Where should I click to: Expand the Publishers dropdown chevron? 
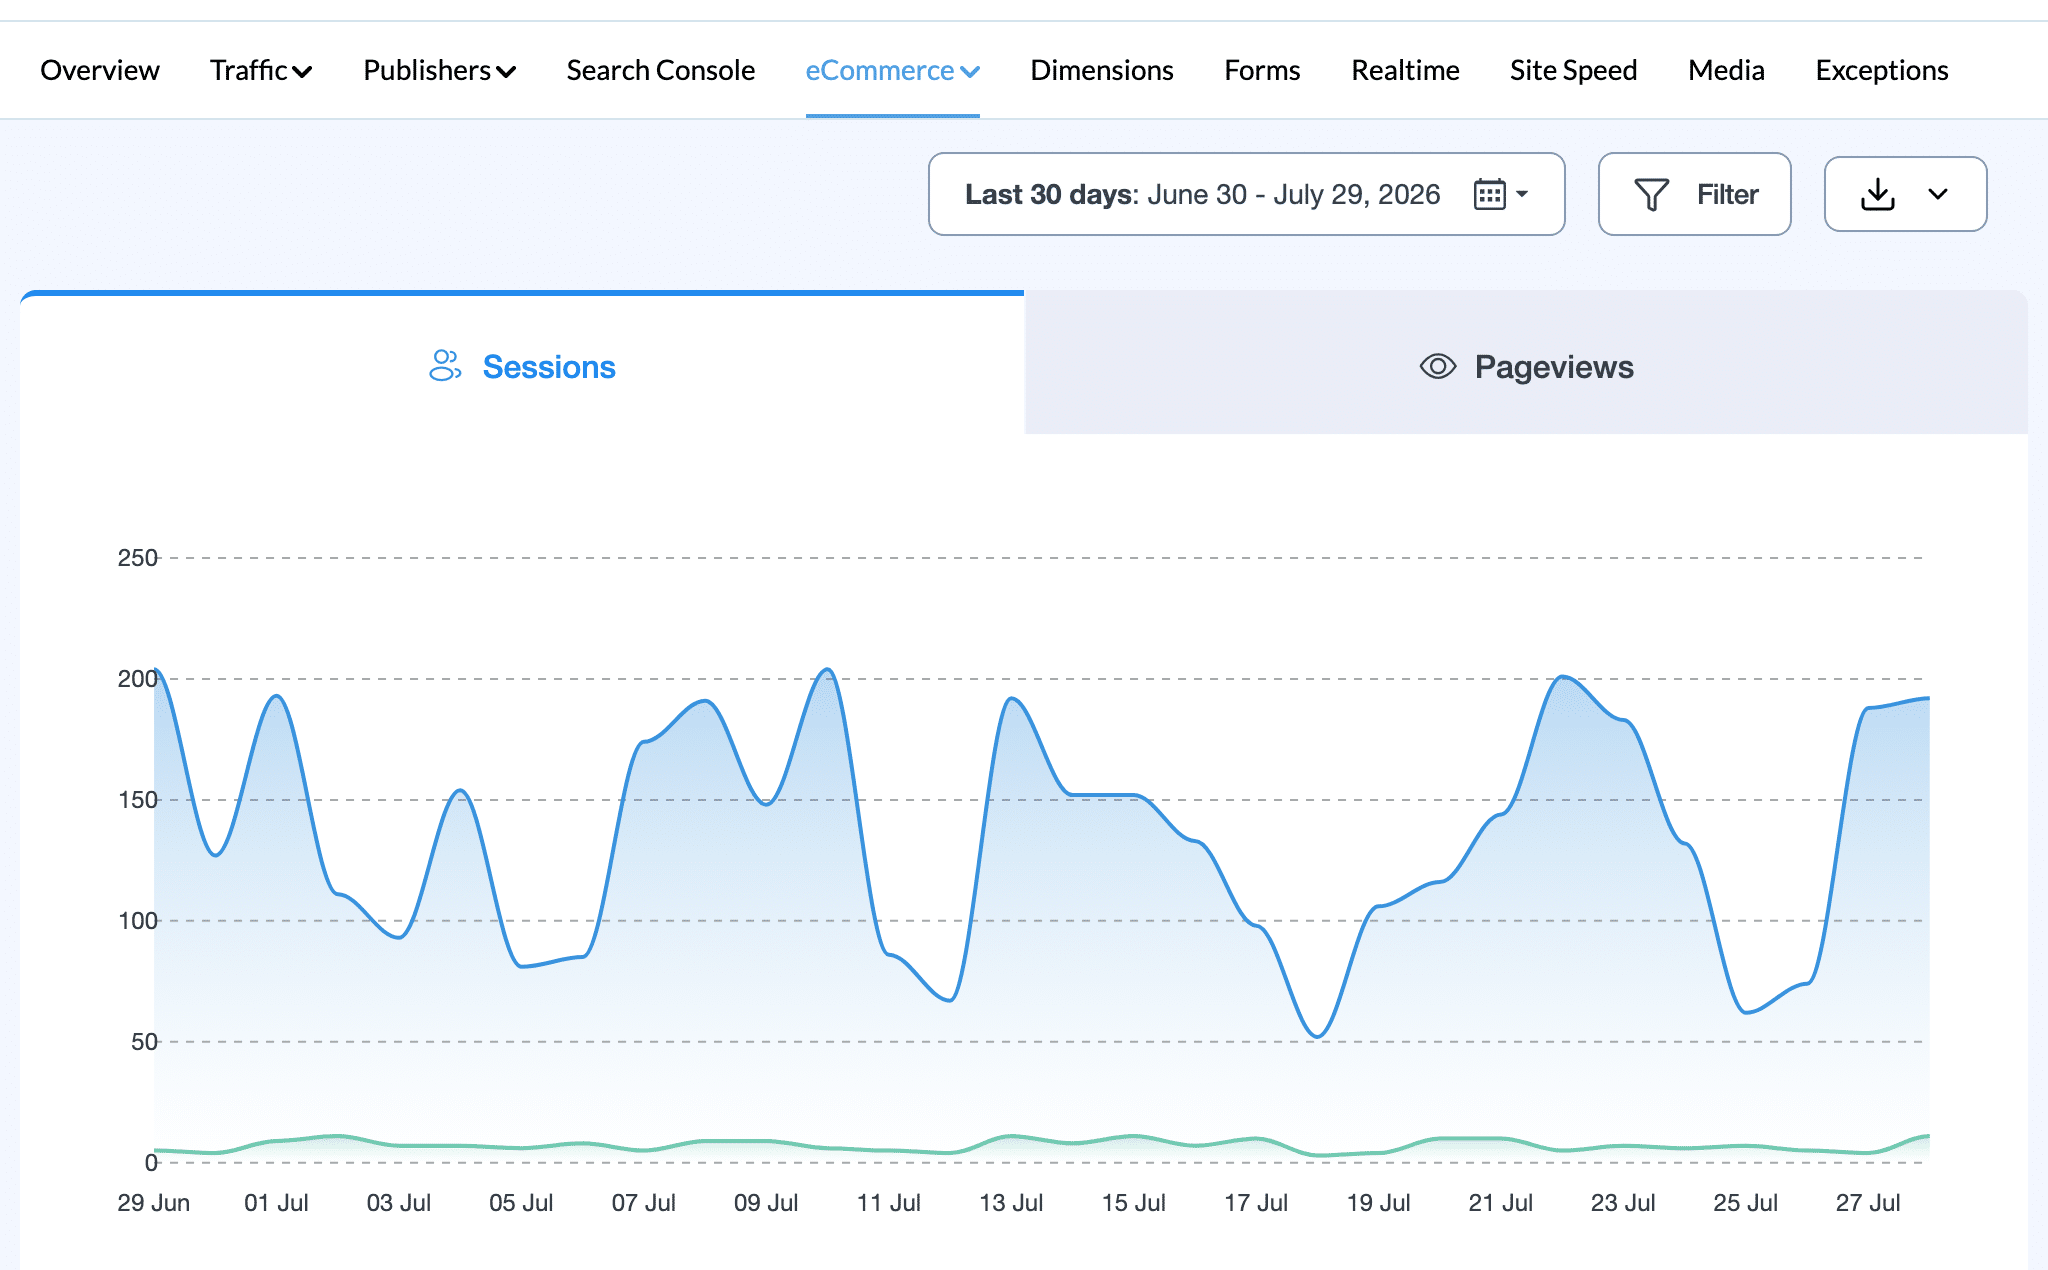pyautogui.click(x=506, y=72)
